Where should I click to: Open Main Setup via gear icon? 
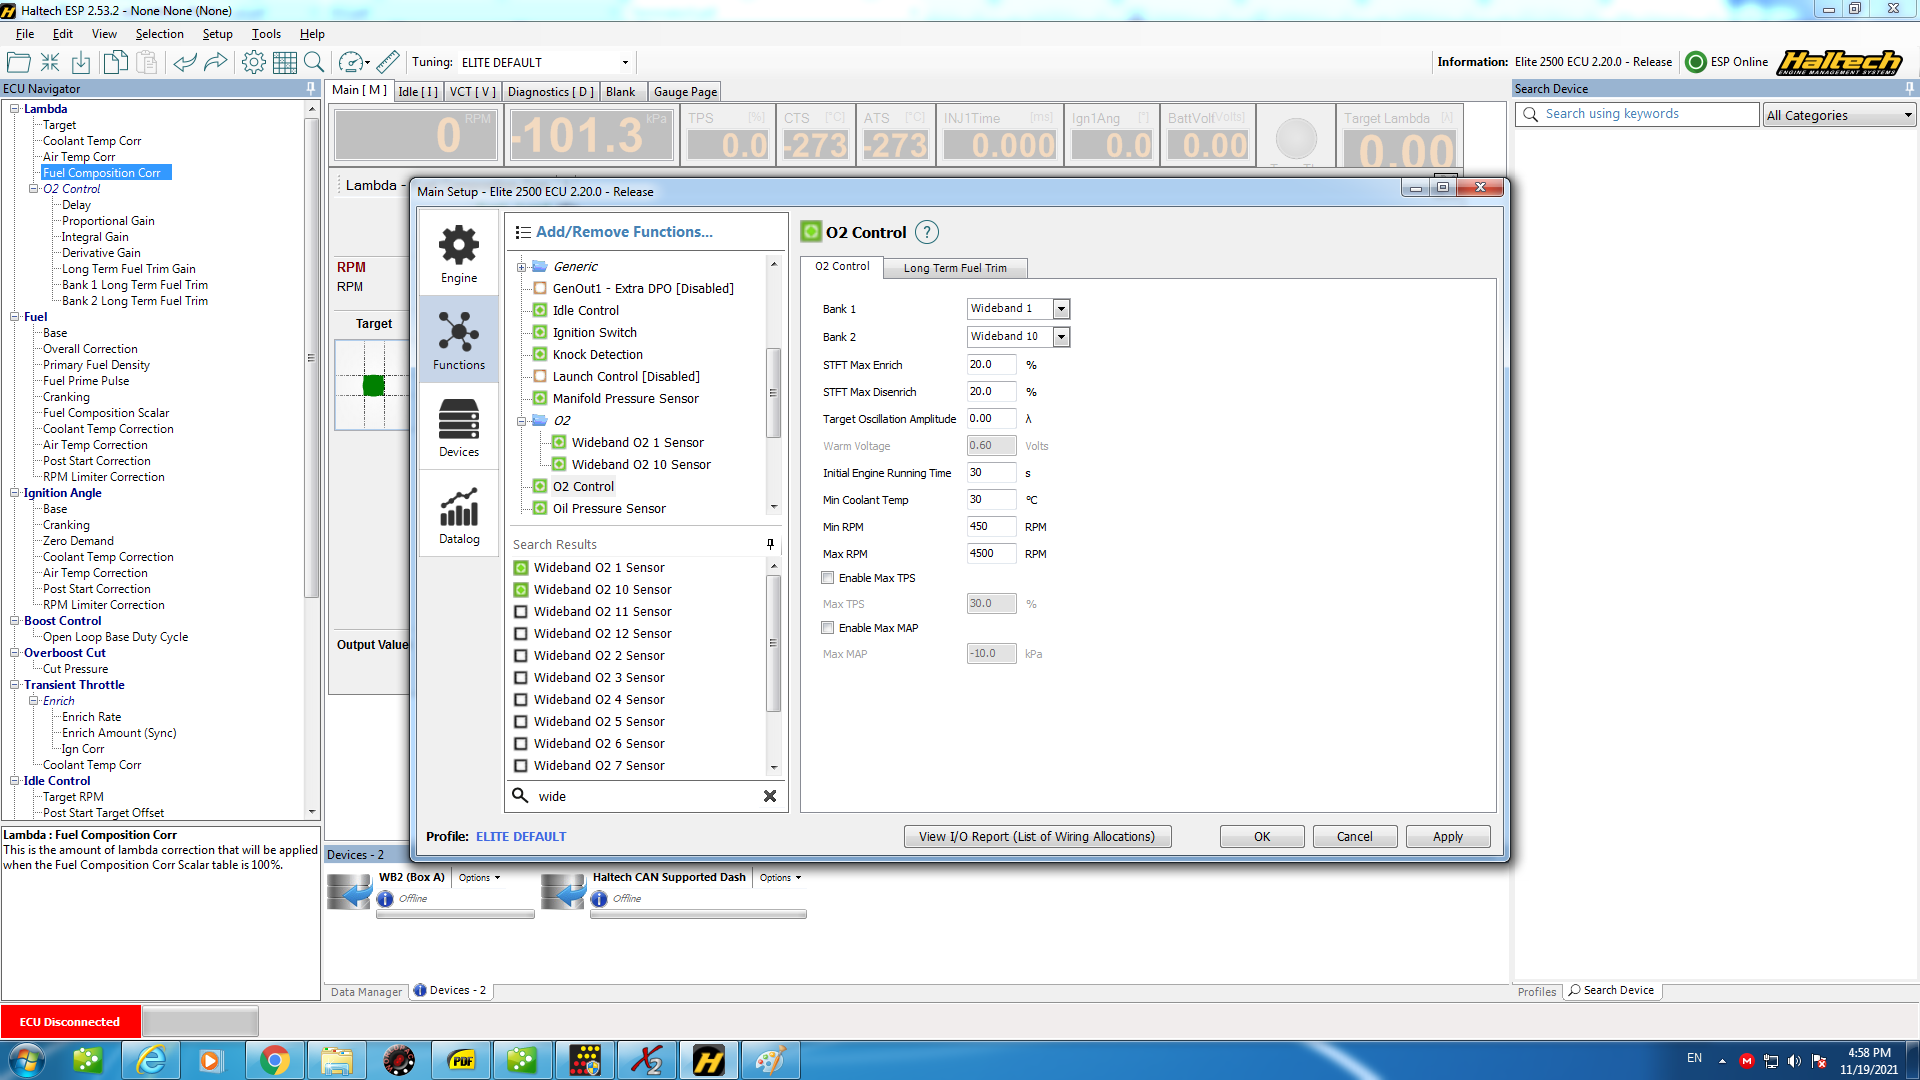click(x=254, y=62)
